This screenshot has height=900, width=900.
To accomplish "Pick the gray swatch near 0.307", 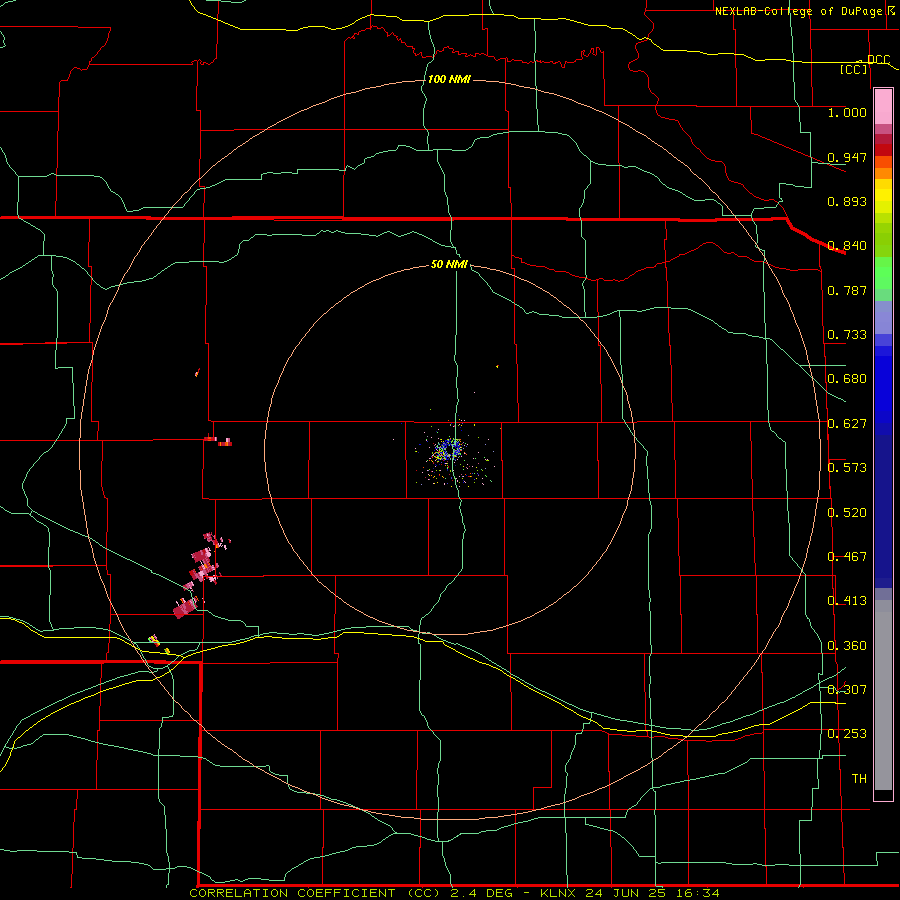I will pyautogui.click(x=883, y=695).
